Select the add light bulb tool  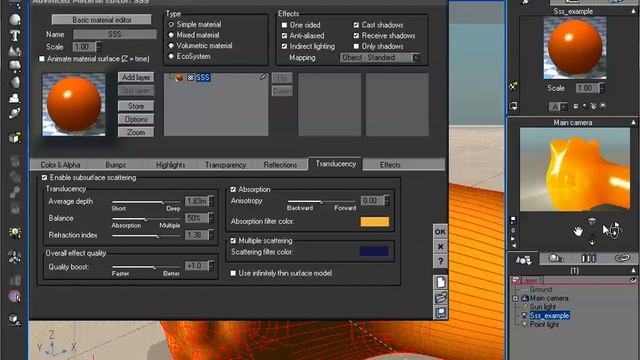pyautogui.click(x=15, y=233)
